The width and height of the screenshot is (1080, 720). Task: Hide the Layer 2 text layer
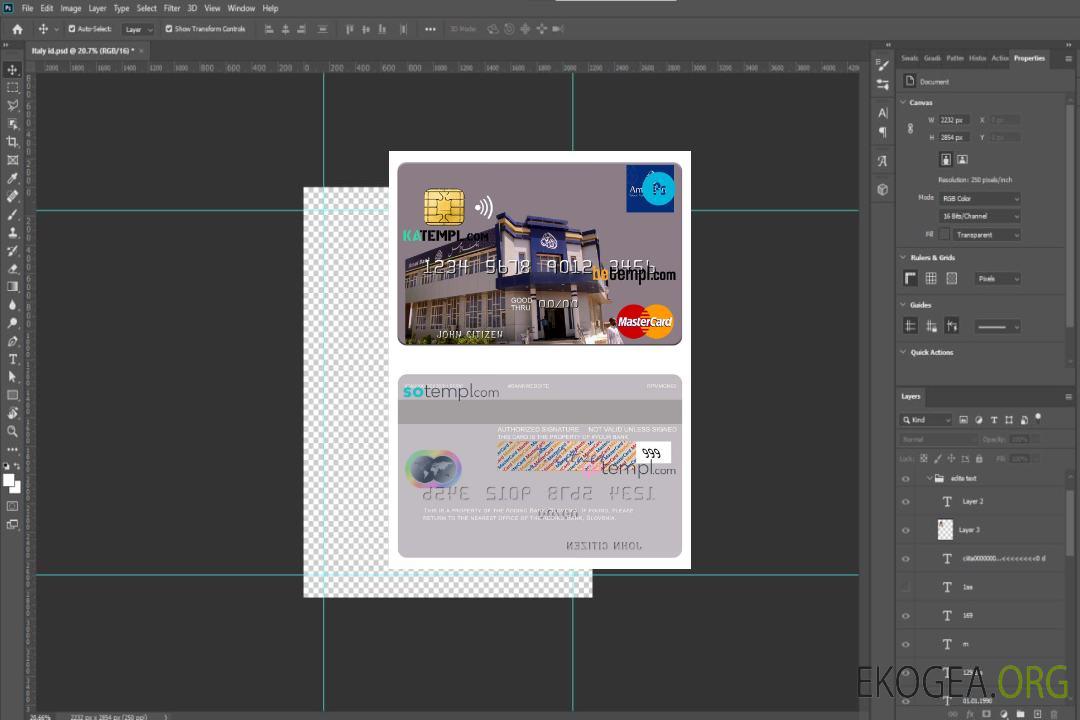click(906, 502)
